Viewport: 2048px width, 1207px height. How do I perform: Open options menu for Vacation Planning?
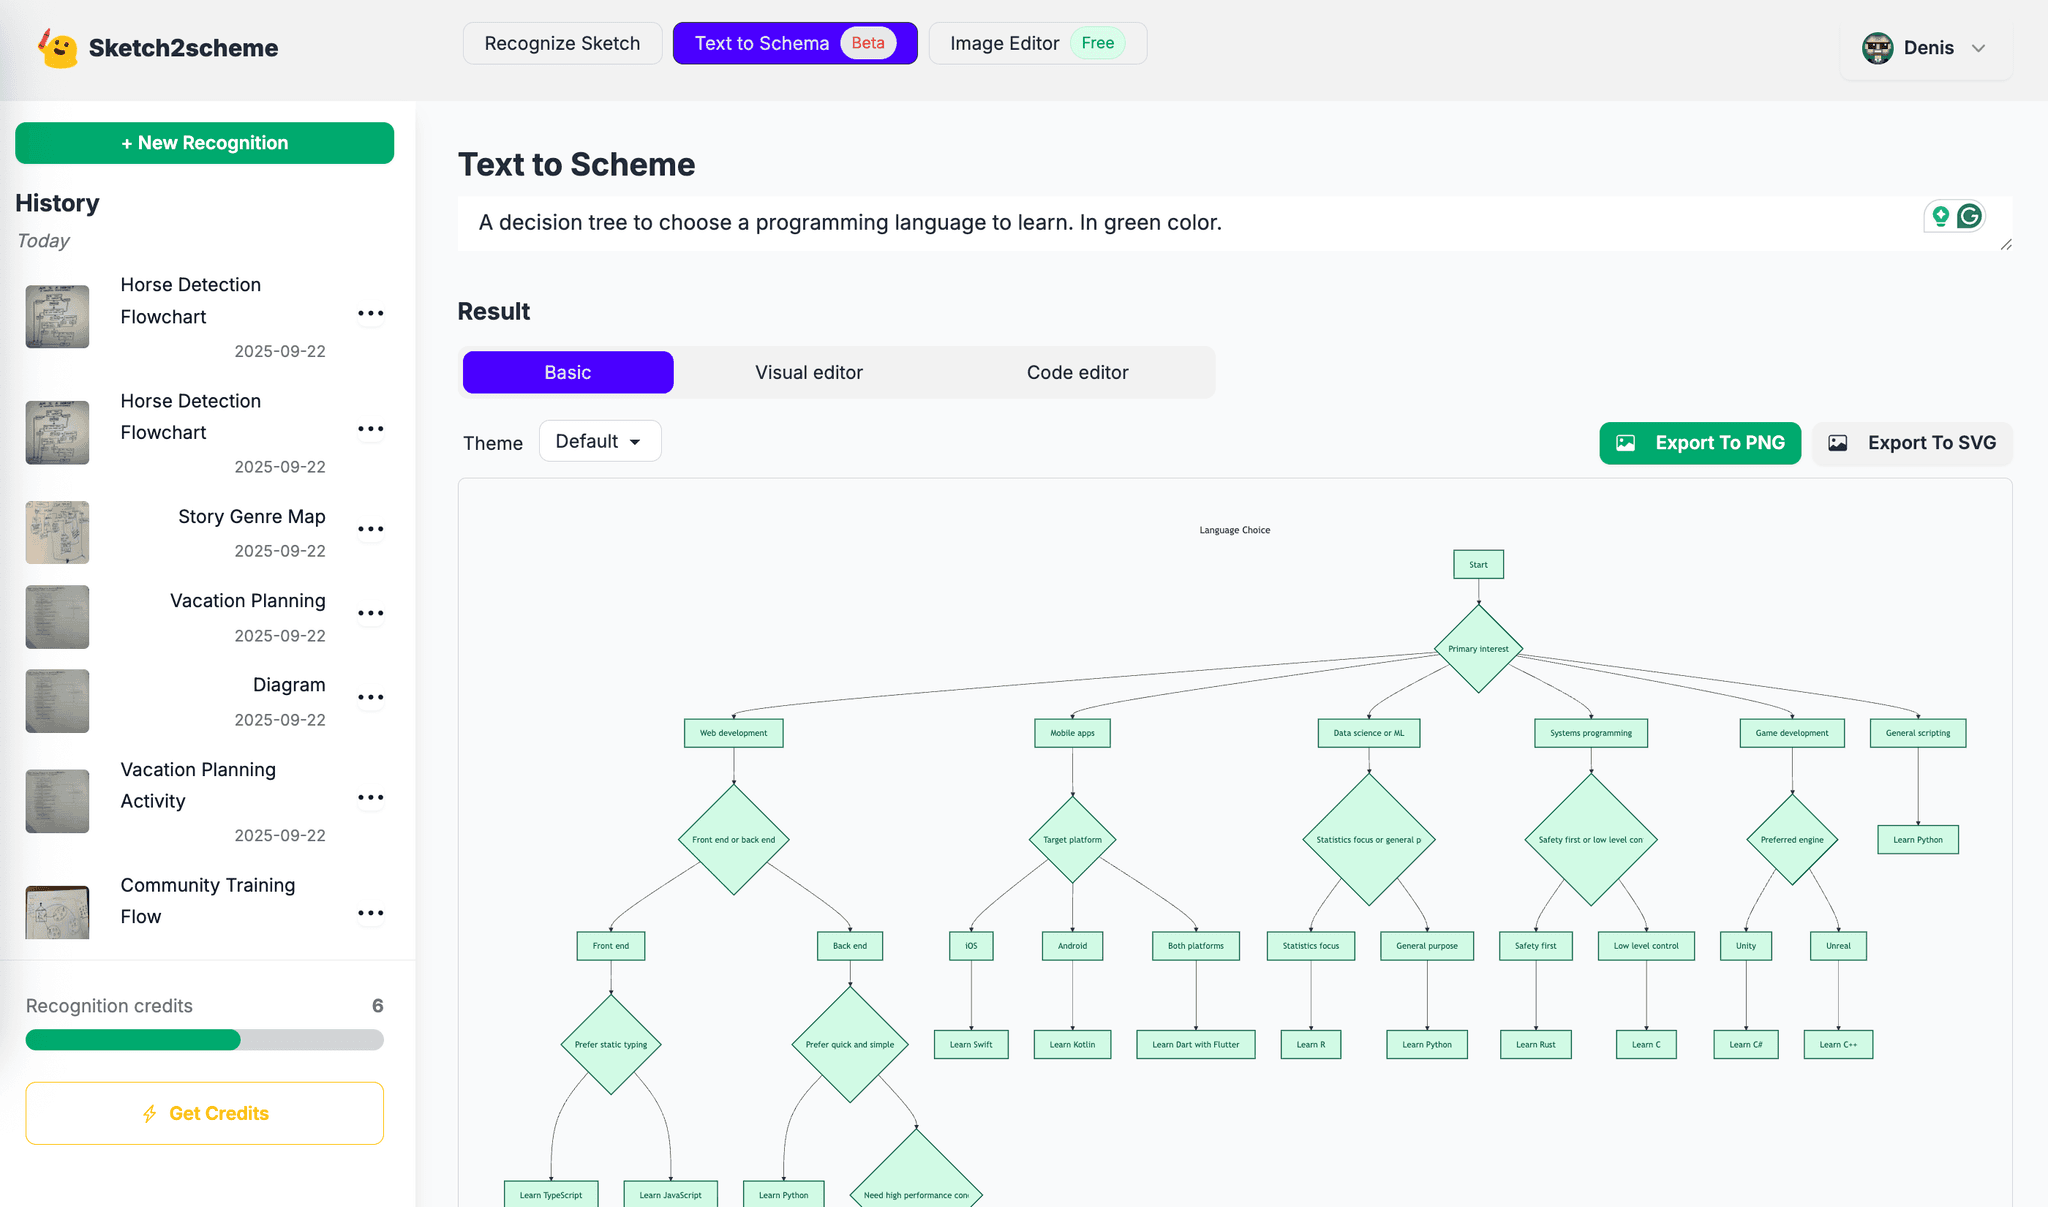point(371,613)
